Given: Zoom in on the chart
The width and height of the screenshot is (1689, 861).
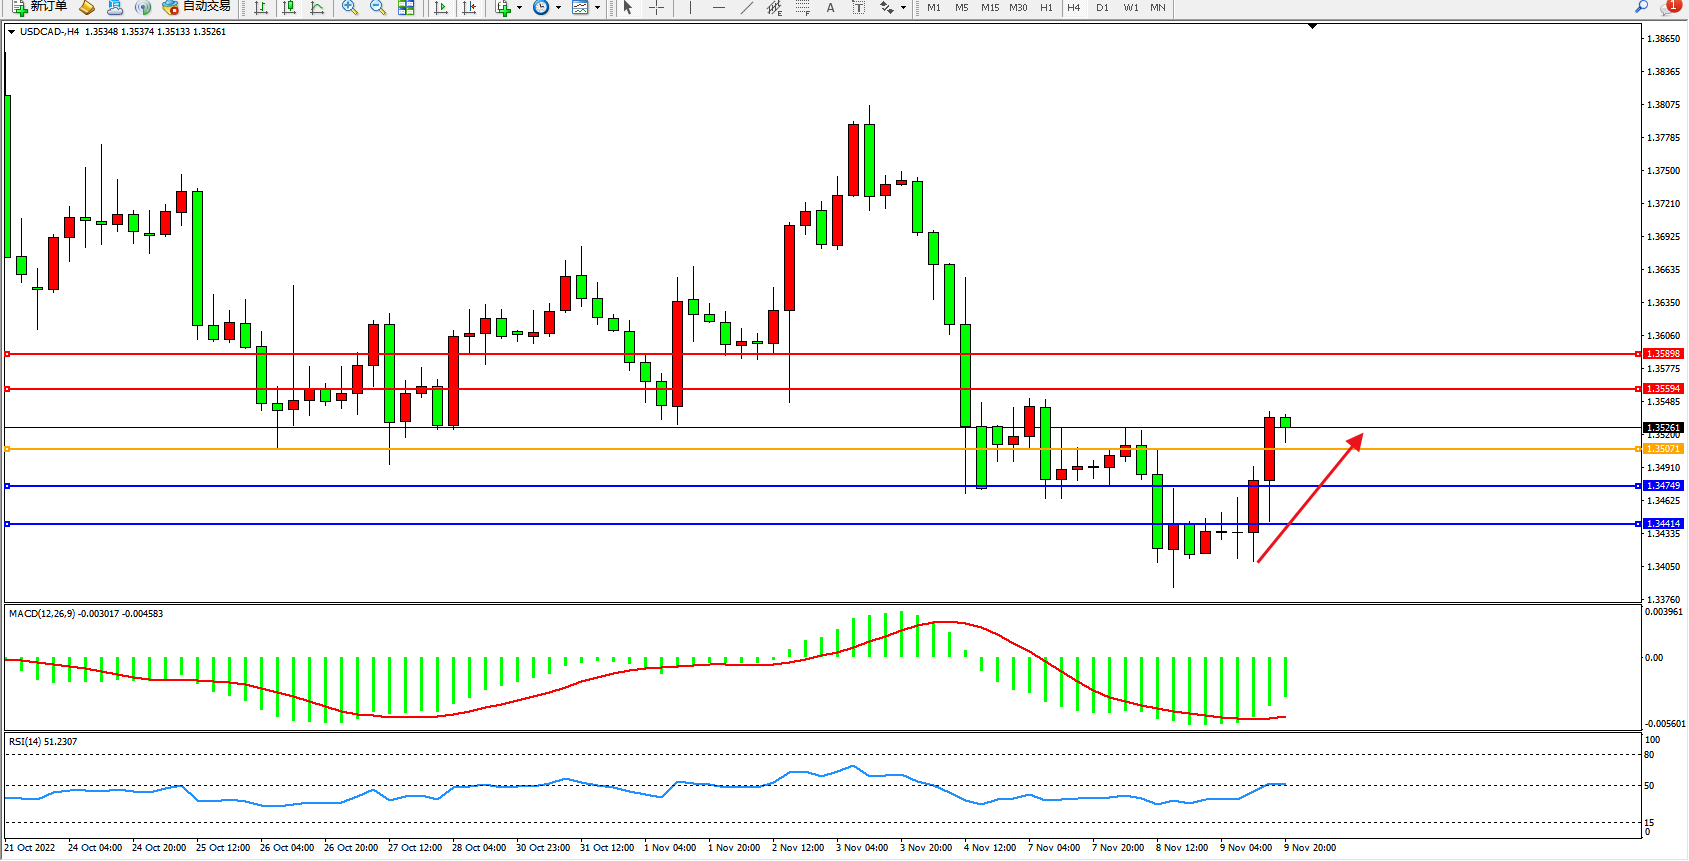Looking at the screenshot, I should (350, 8).
